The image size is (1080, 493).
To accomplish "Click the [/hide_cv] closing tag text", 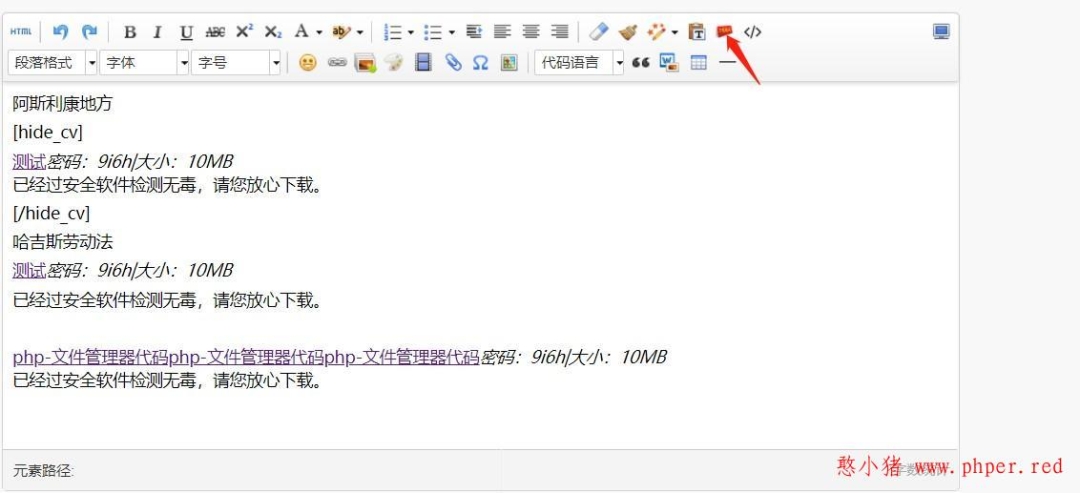I will click(51, 213).
